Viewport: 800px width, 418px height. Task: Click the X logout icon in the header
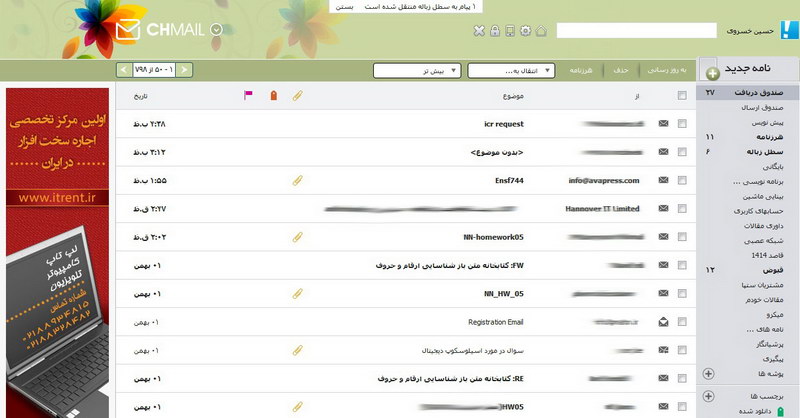pos(479,31)
